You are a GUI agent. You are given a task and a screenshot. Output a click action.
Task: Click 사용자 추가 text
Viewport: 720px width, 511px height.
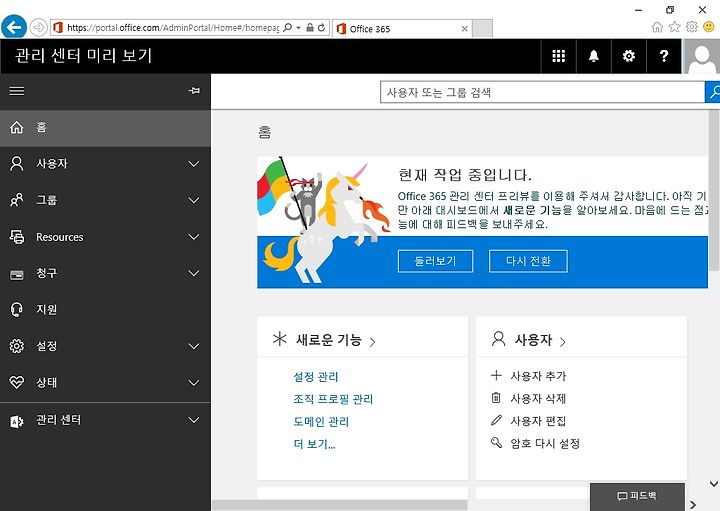(x=539, y=376)
